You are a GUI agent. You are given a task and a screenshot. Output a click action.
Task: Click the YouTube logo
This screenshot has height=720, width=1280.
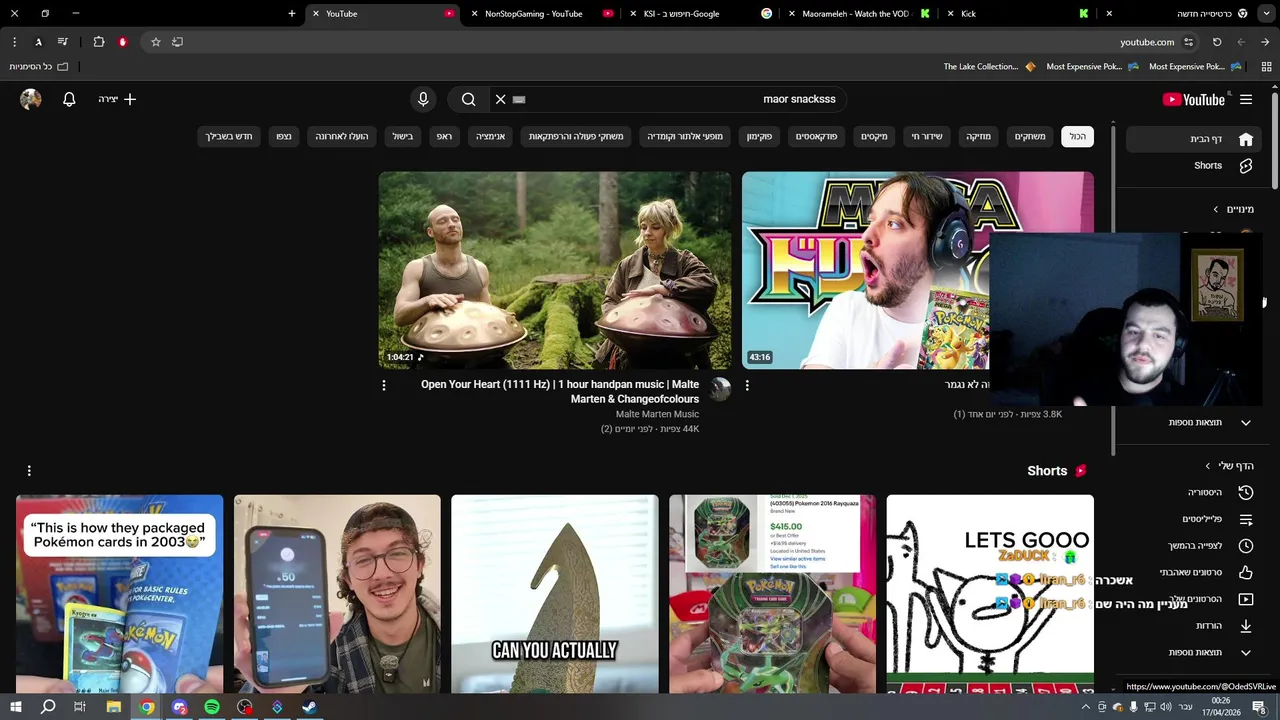1194,99
